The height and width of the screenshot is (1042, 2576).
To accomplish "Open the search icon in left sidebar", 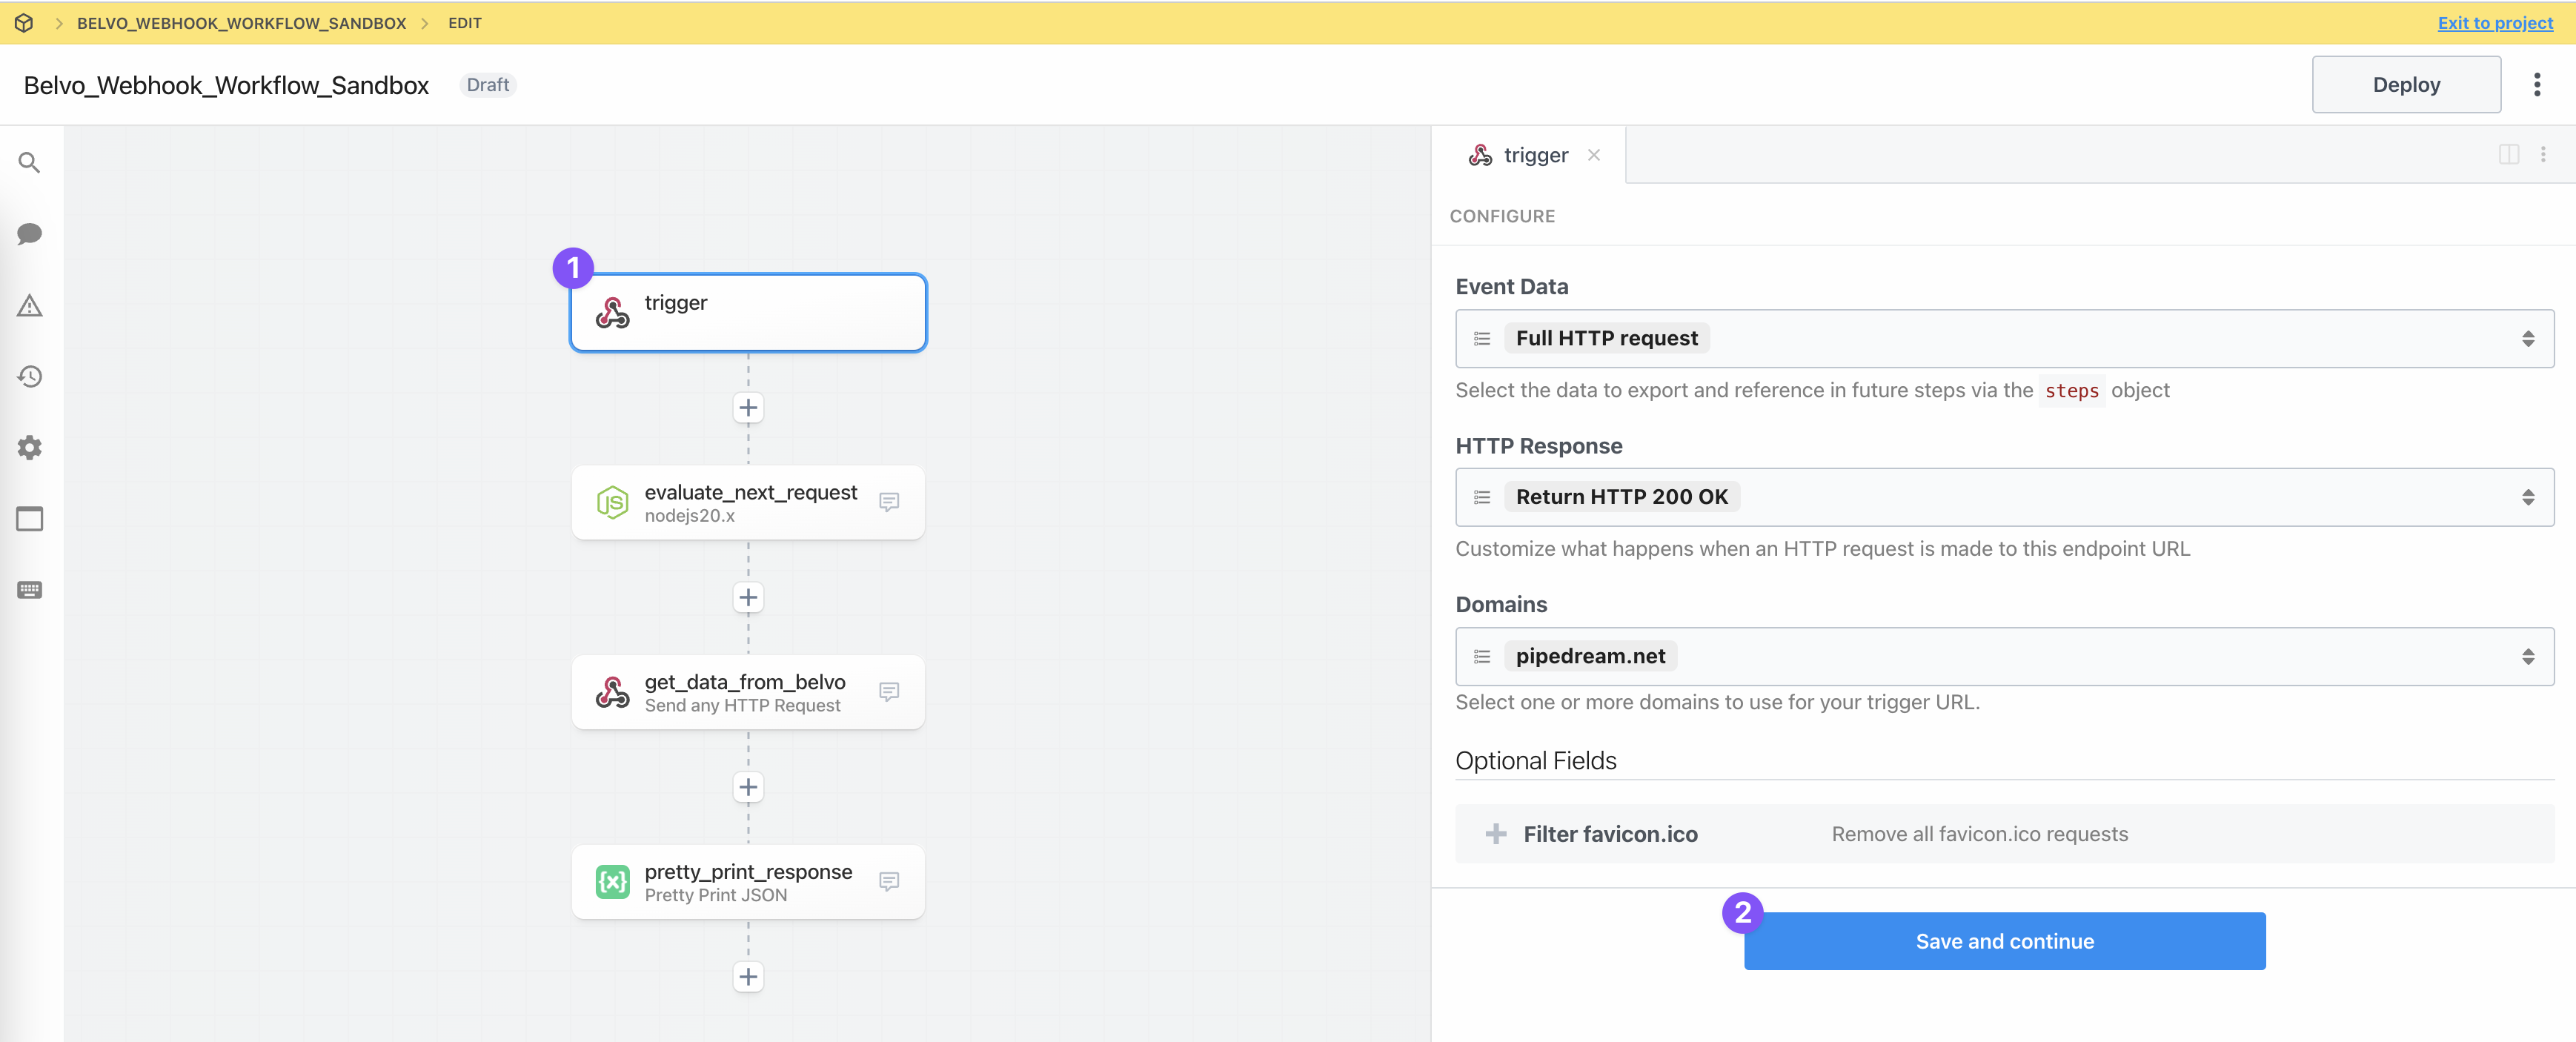I will tap(29, 162).
